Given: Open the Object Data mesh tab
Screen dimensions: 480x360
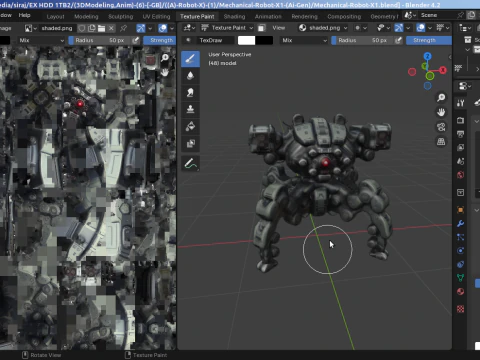Looking at the screenshot, I should (x=461, y=278).
